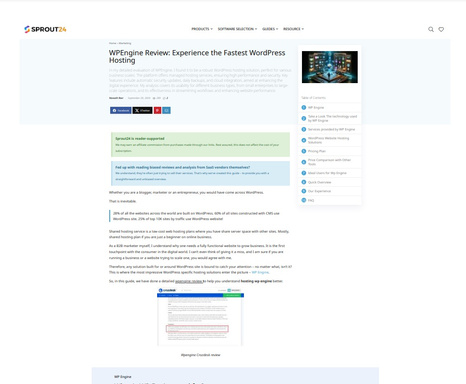Expand the Guides menu
Screen dimensions: 466x384
point(270,29)
